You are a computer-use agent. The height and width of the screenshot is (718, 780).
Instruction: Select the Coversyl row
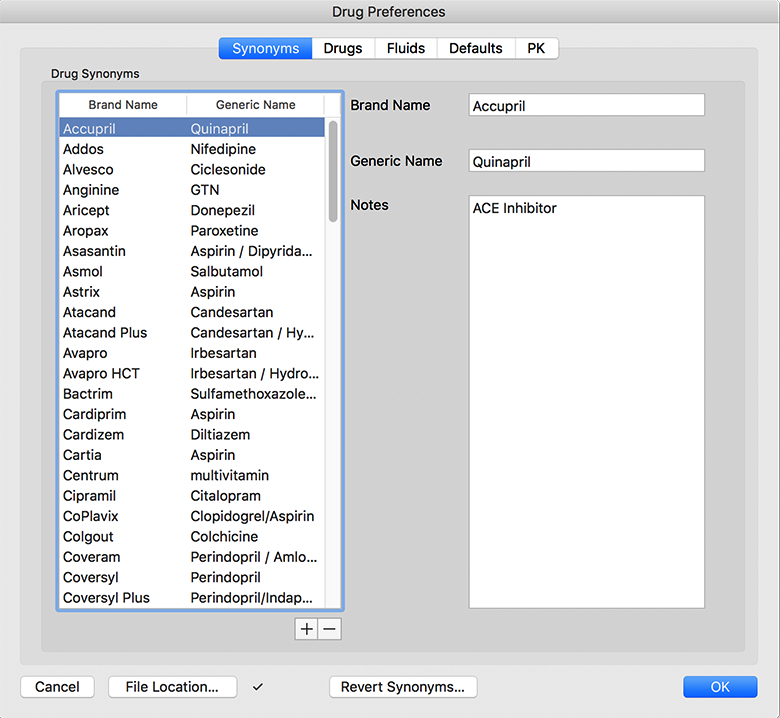point(192,577)
